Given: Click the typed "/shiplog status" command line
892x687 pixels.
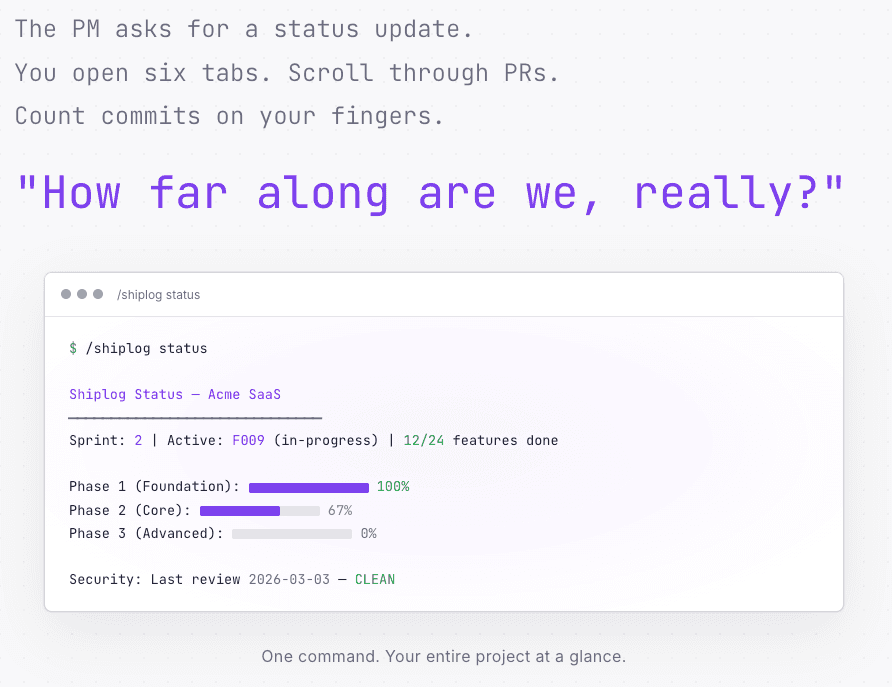Looking at the screenshot, I should (146, 349).
